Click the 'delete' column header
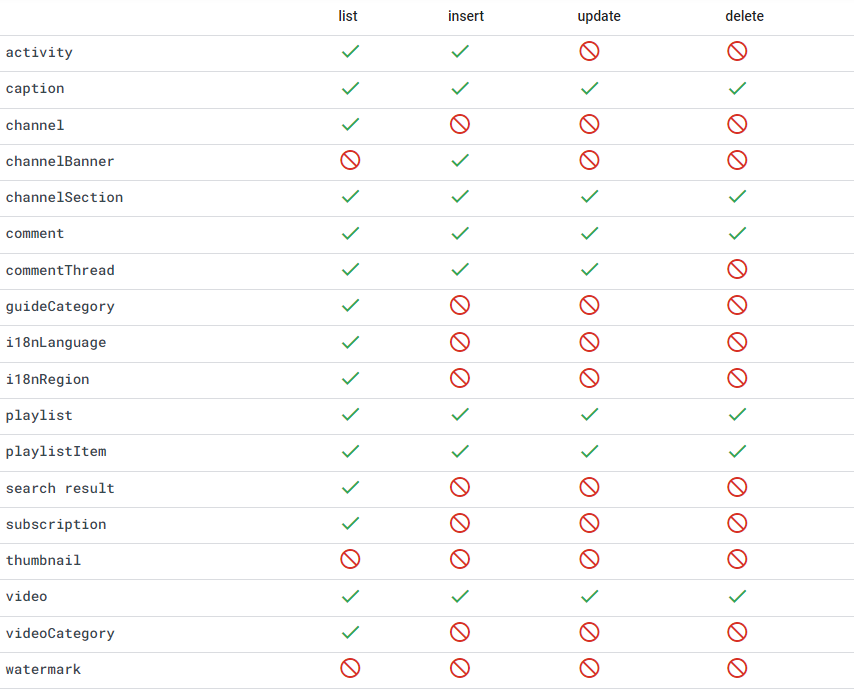The image size is (854, 696). [x=745, y=16]
